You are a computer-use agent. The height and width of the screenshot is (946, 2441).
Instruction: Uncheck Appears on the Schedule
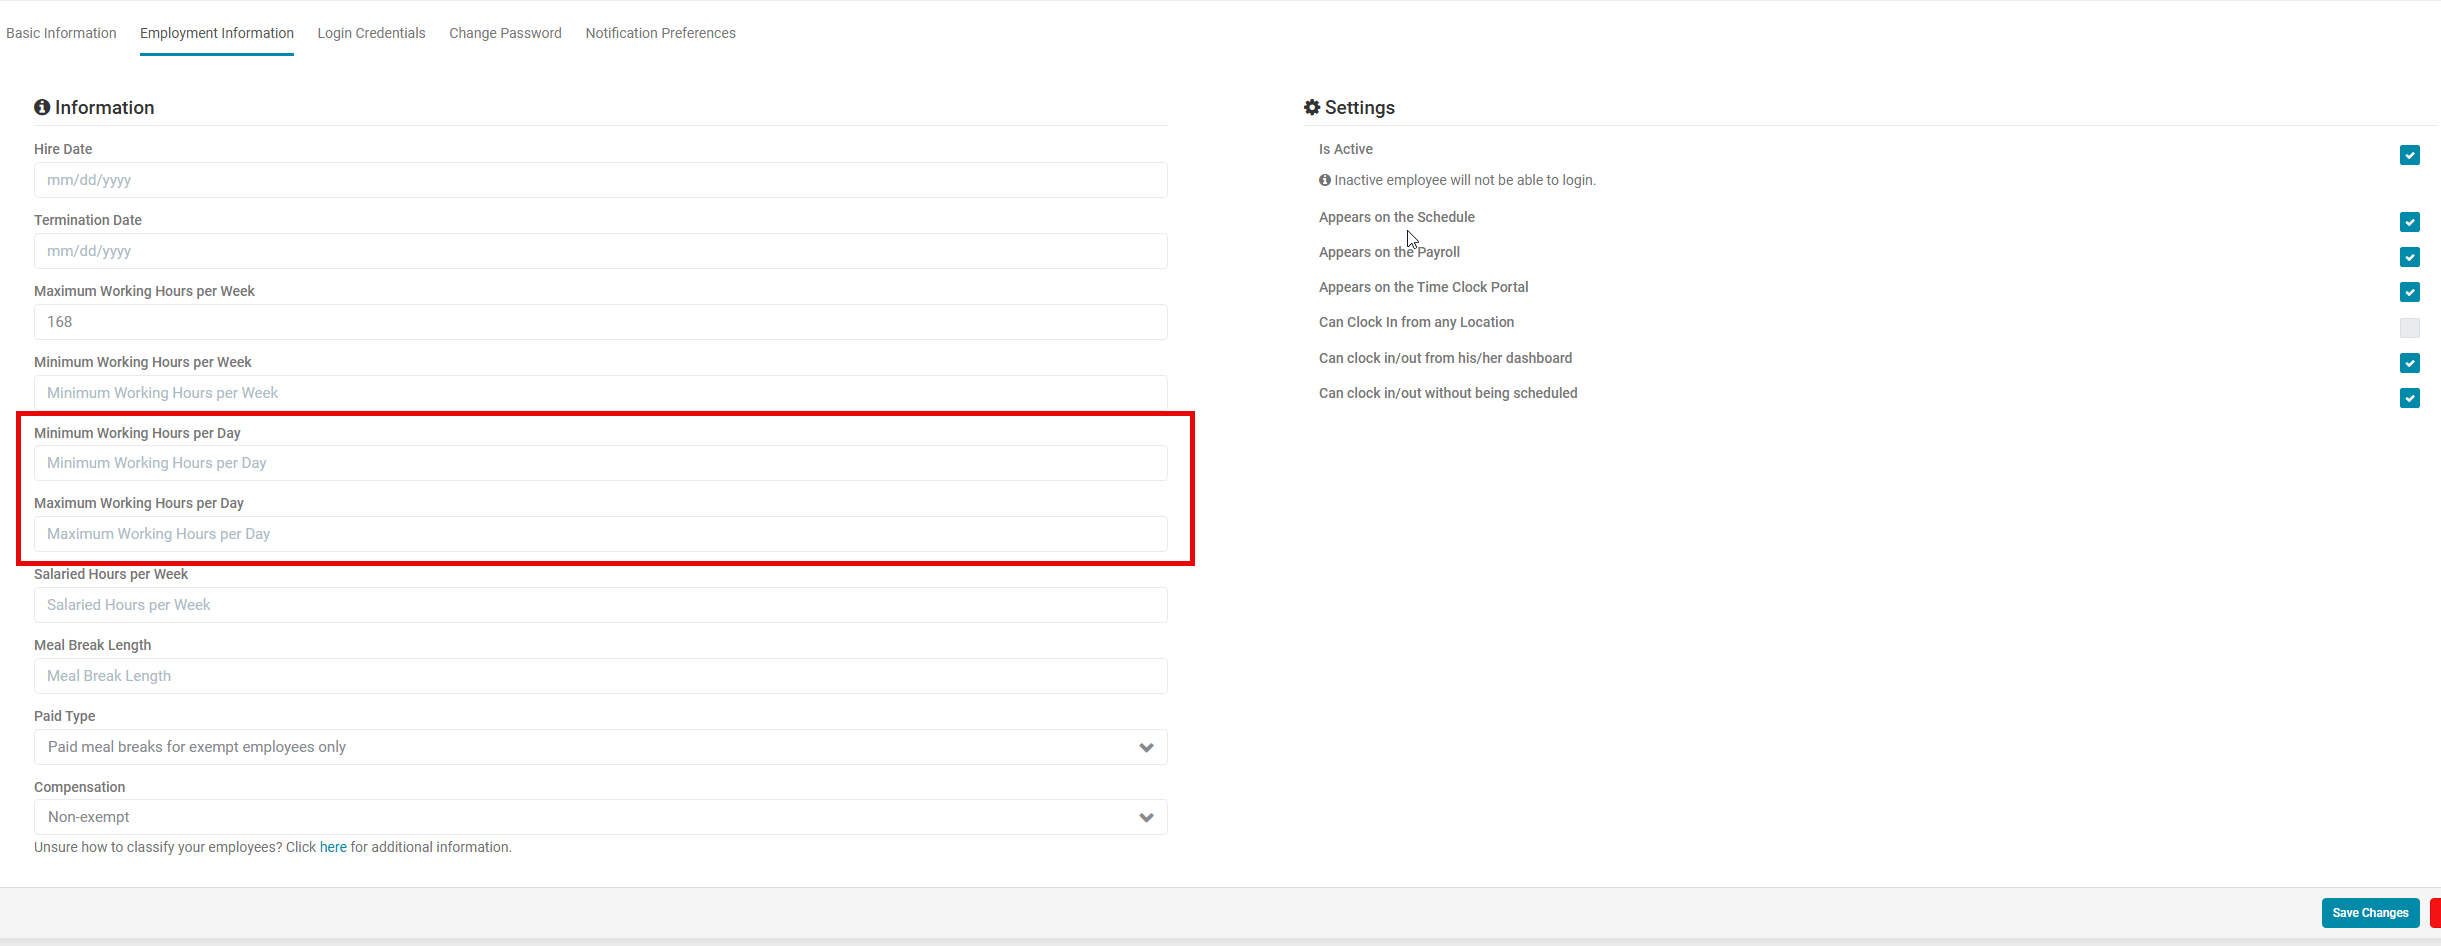2409,222
